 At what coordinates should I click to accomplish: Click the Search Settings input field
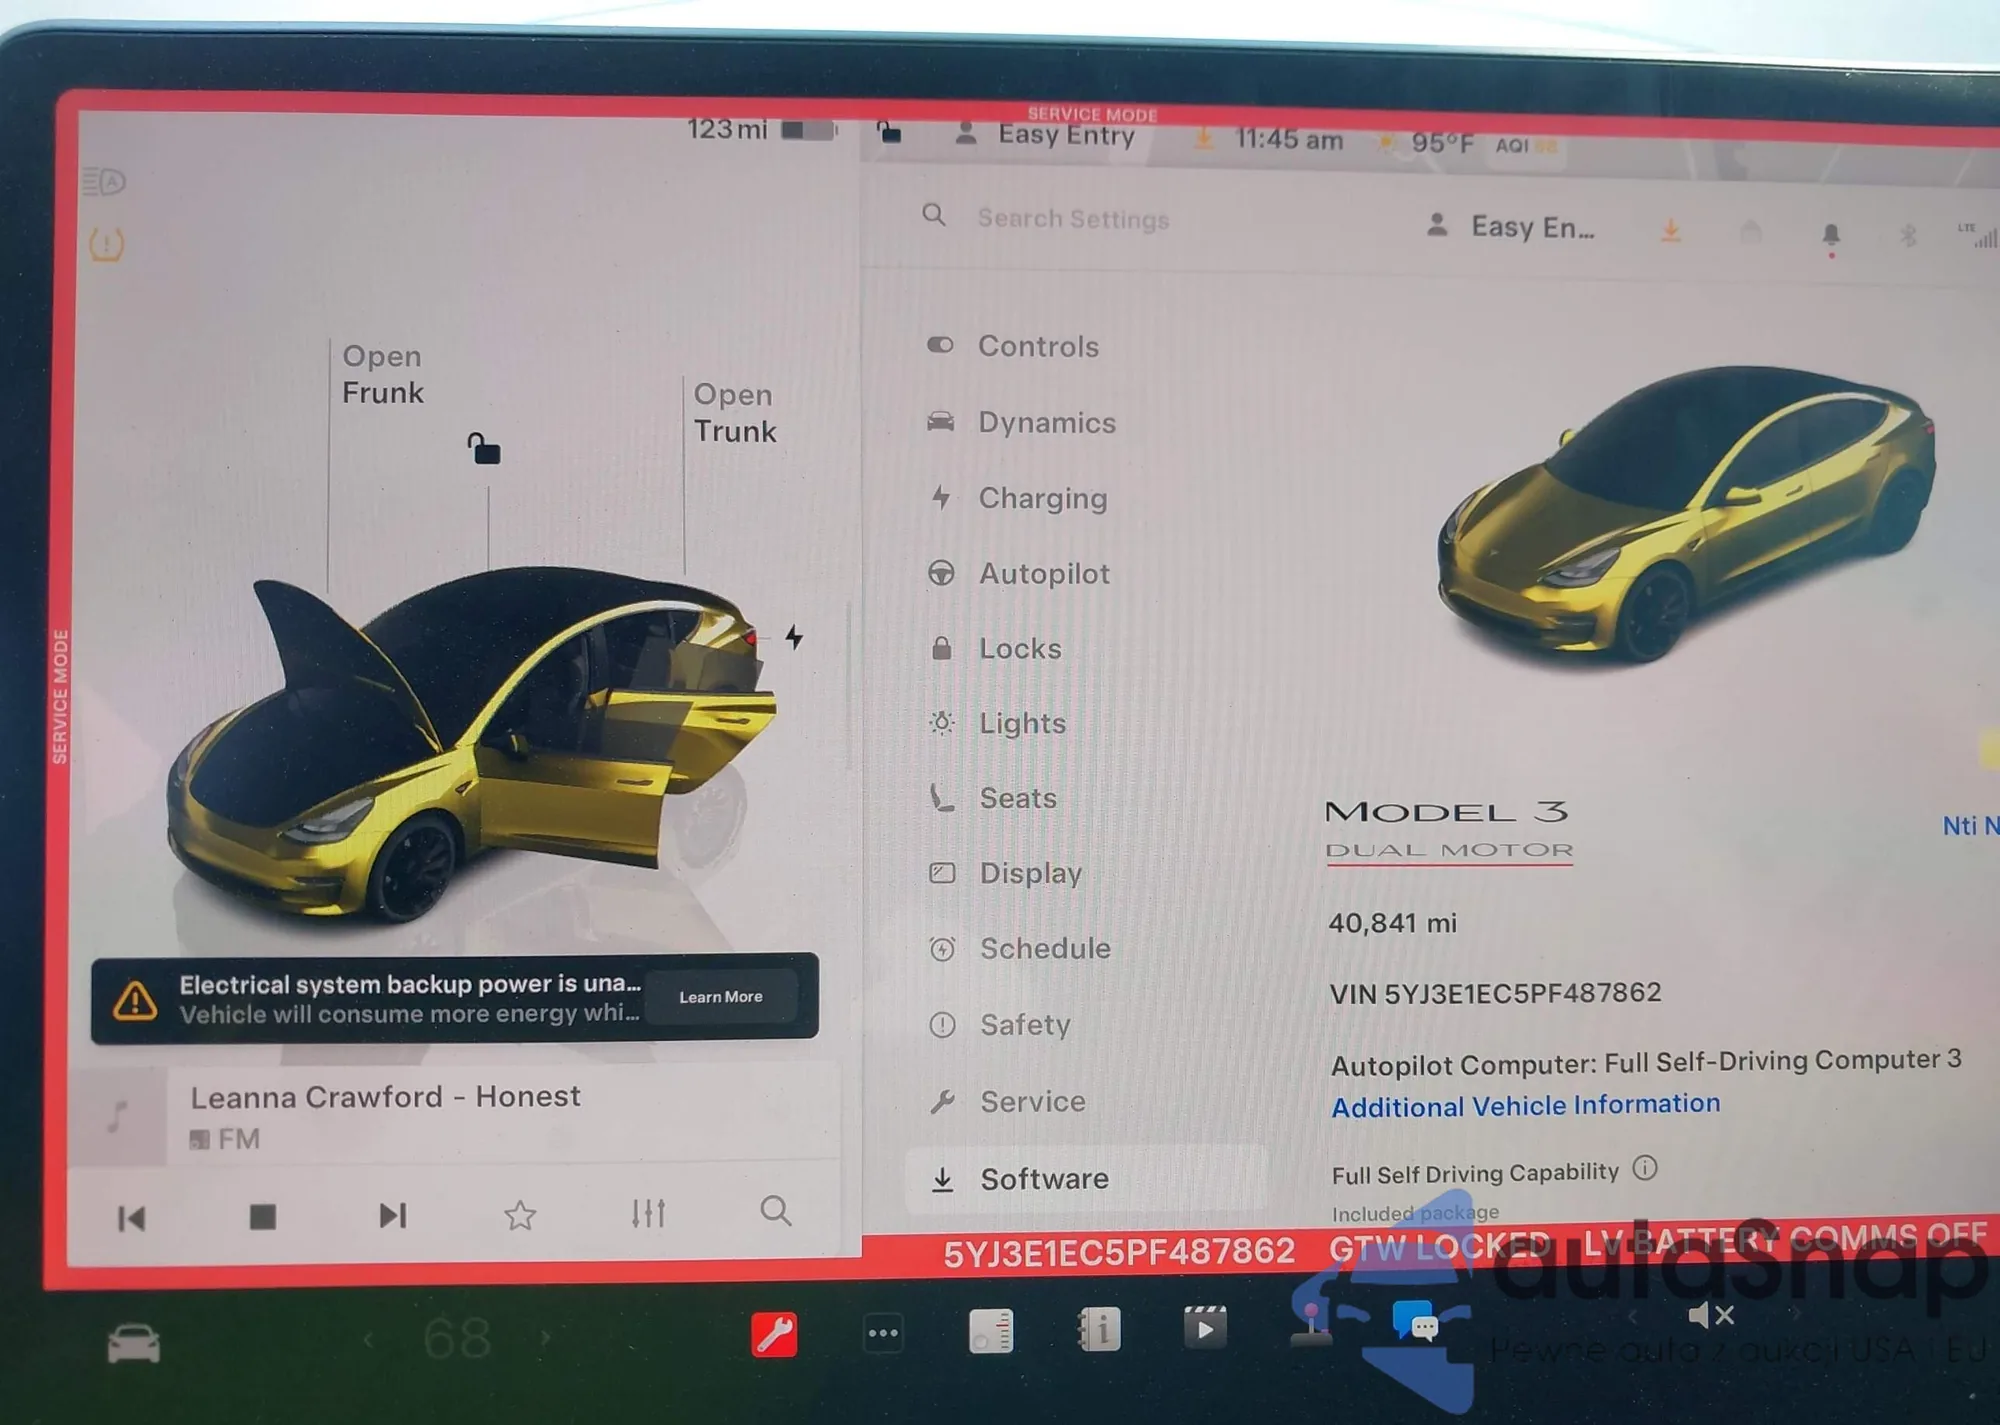pyautogui.click(x=1072, y=219)
